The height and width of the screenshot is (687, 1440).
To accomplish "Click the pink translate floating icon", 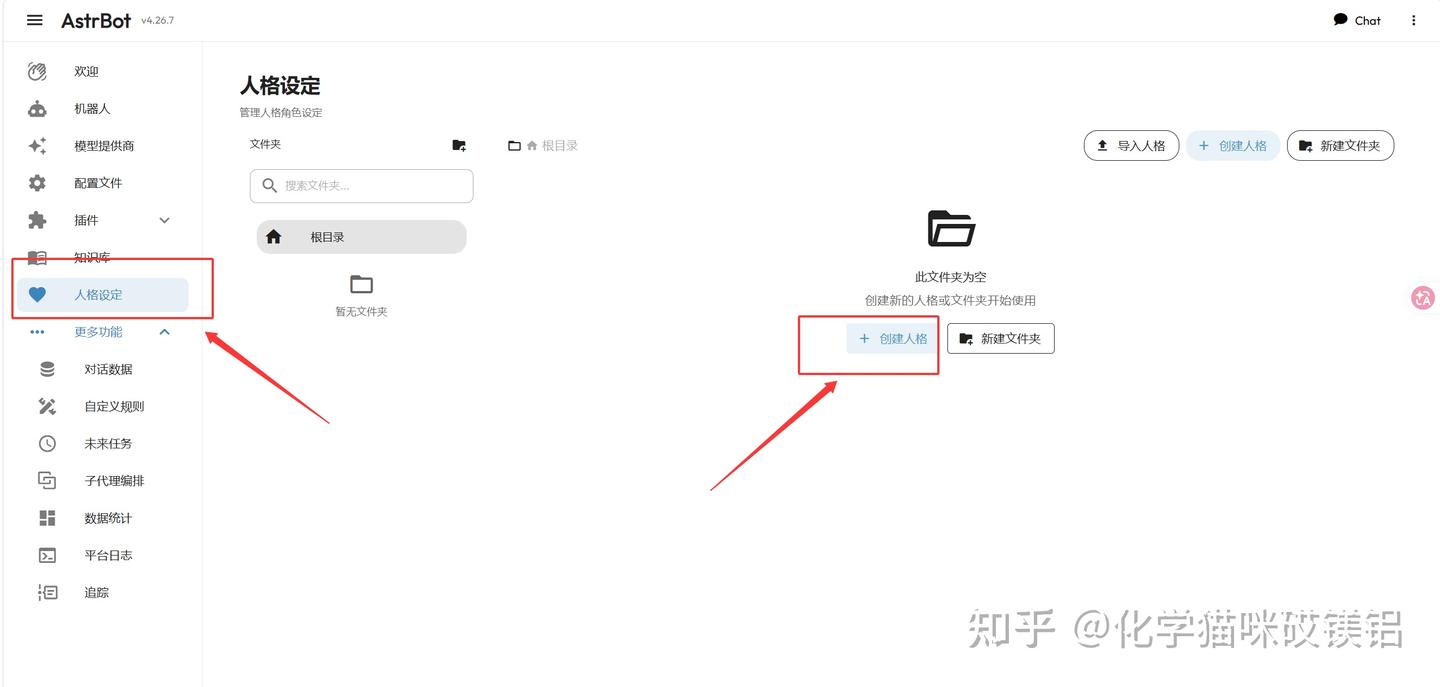I will [x=1423, y=297].
